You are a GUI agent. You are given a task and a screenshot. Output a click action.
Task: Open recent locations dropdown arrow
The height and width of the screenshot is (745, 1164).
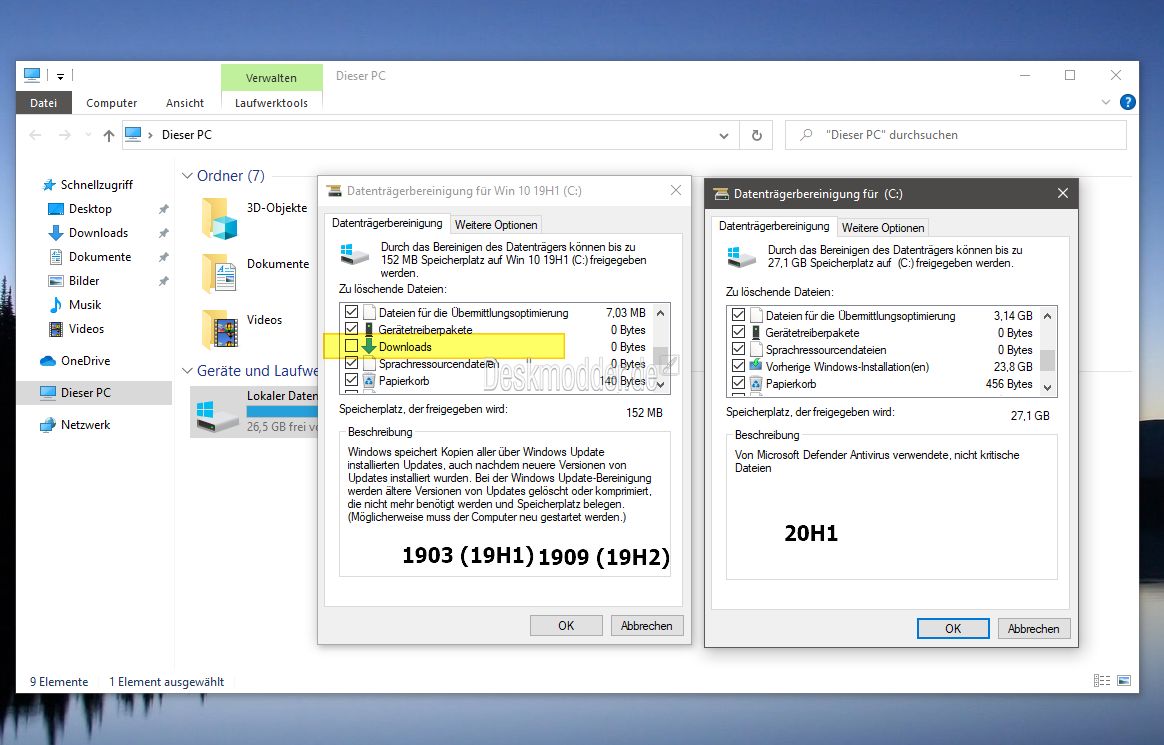88,135
